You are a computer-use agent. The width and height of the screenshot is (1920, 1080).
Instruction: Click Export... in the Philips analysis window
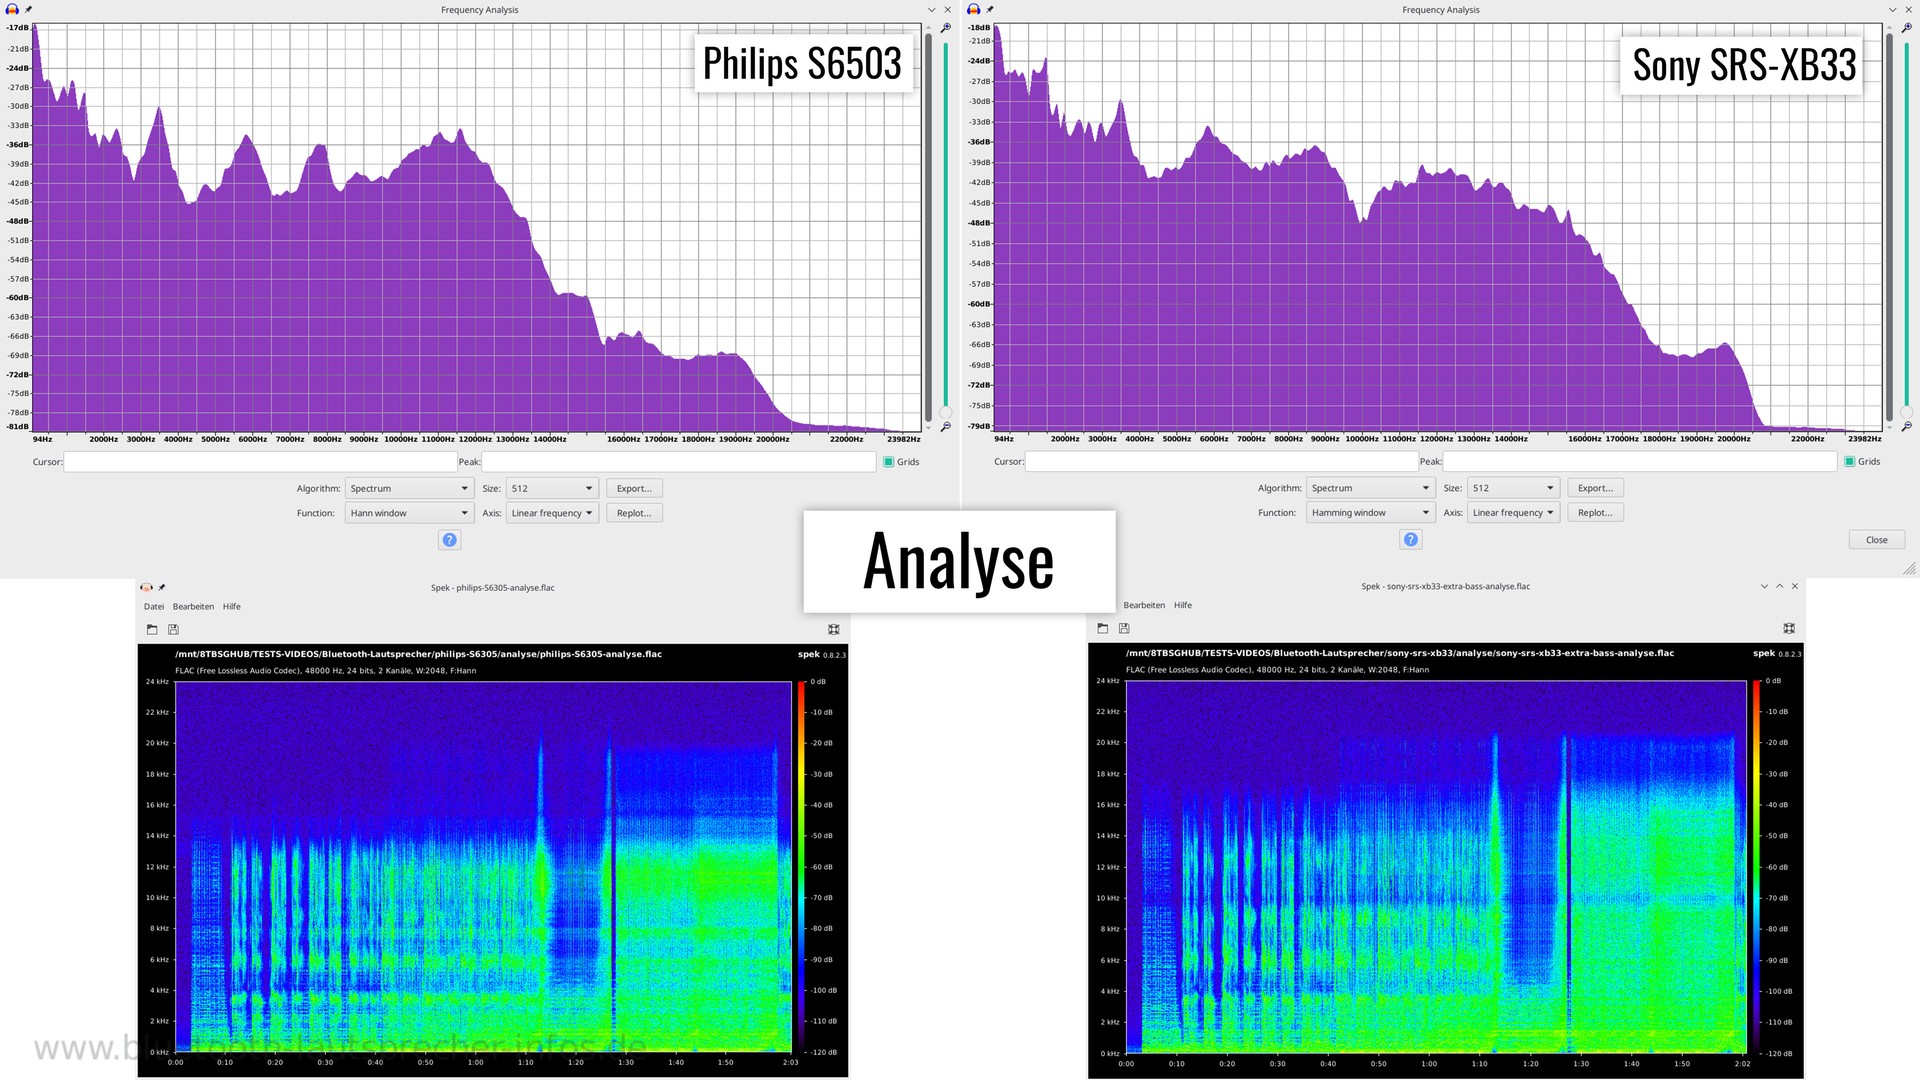pos(634,489)
